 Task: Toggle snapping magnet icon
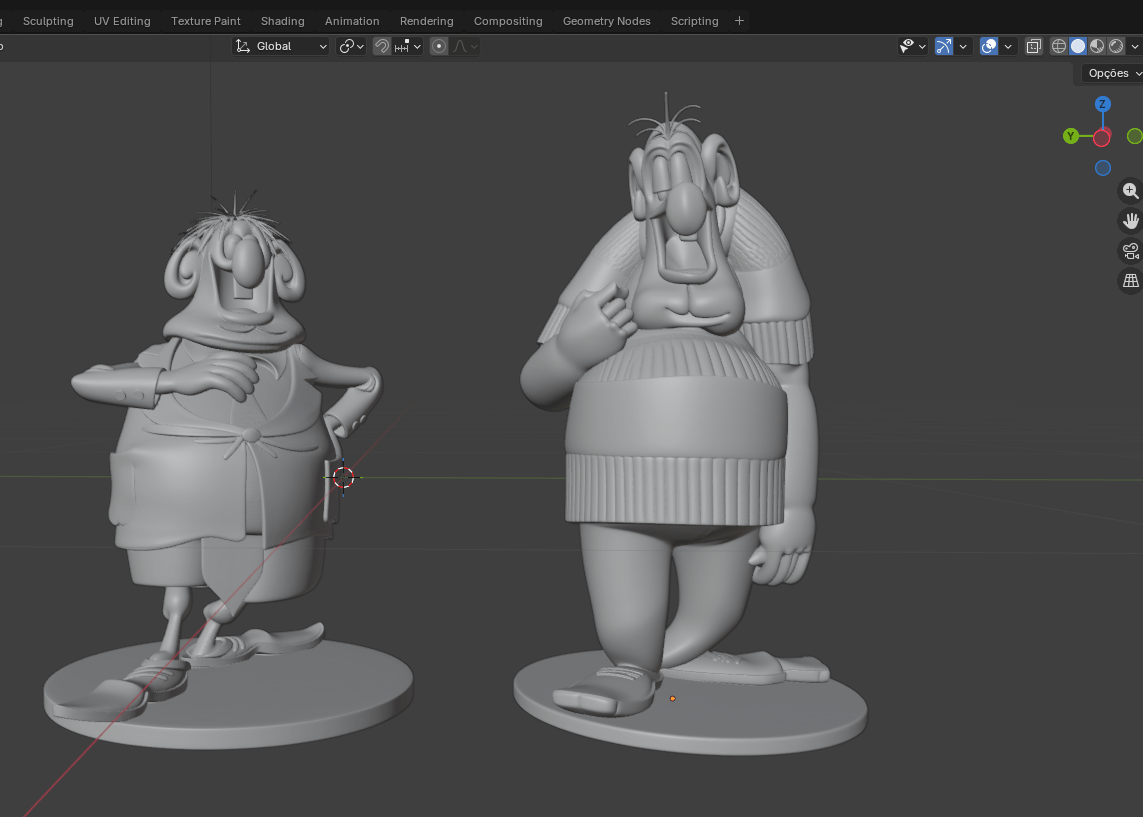(382, 46)
